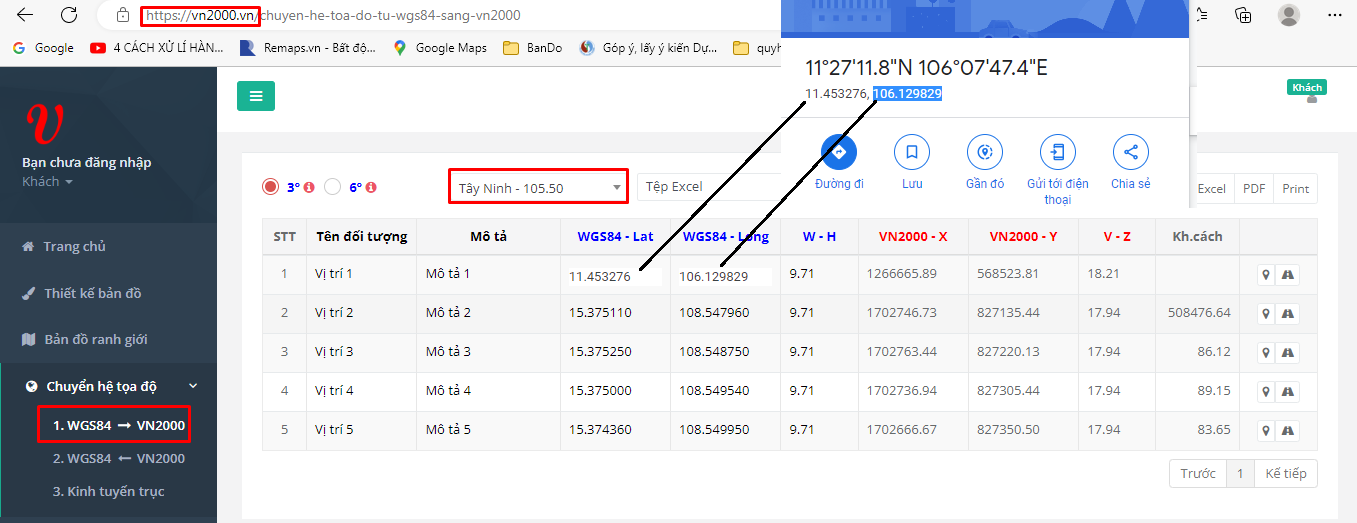This screenshot has width=1357, height=523.
Task: Click the Gần đó nearby icon
Action: click(x=985, y=152)
